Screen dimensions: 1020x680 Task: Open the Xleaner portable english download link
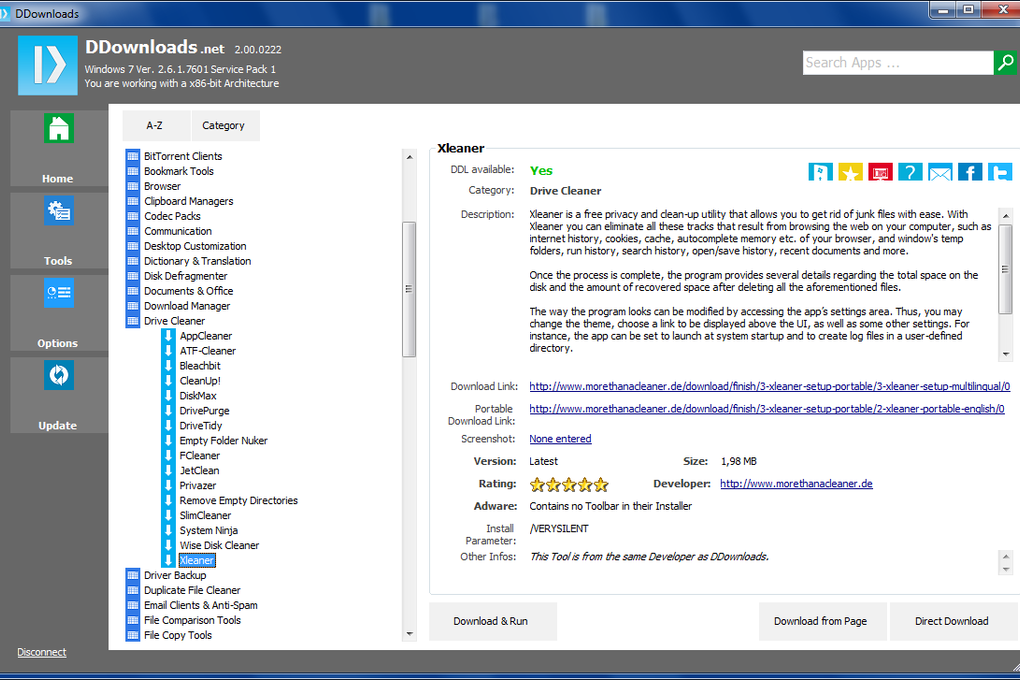[767, 409]
